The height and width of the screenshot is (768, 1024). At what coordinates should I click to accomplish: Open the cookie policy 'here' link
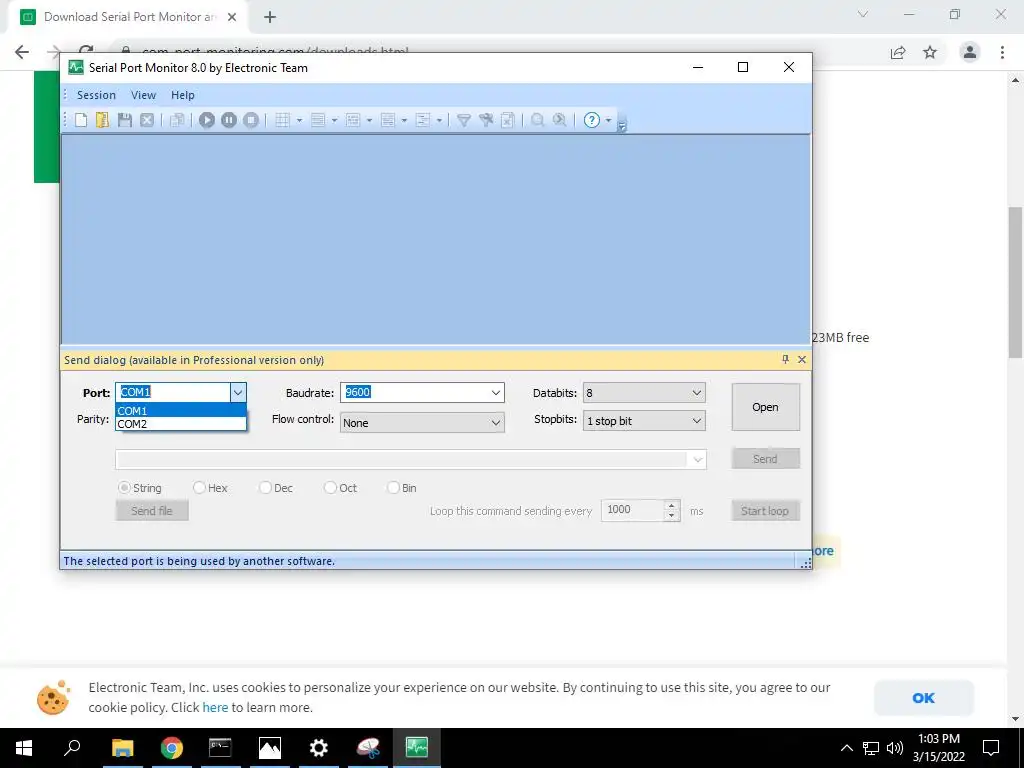(215, 707)
